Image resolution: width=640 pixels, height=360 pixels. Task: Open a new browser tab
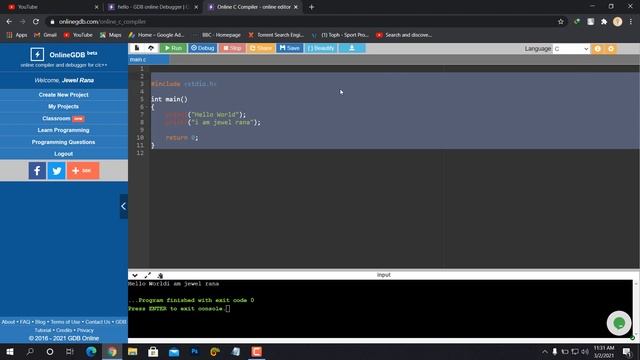pyautogui.click(x=311, y=7)
